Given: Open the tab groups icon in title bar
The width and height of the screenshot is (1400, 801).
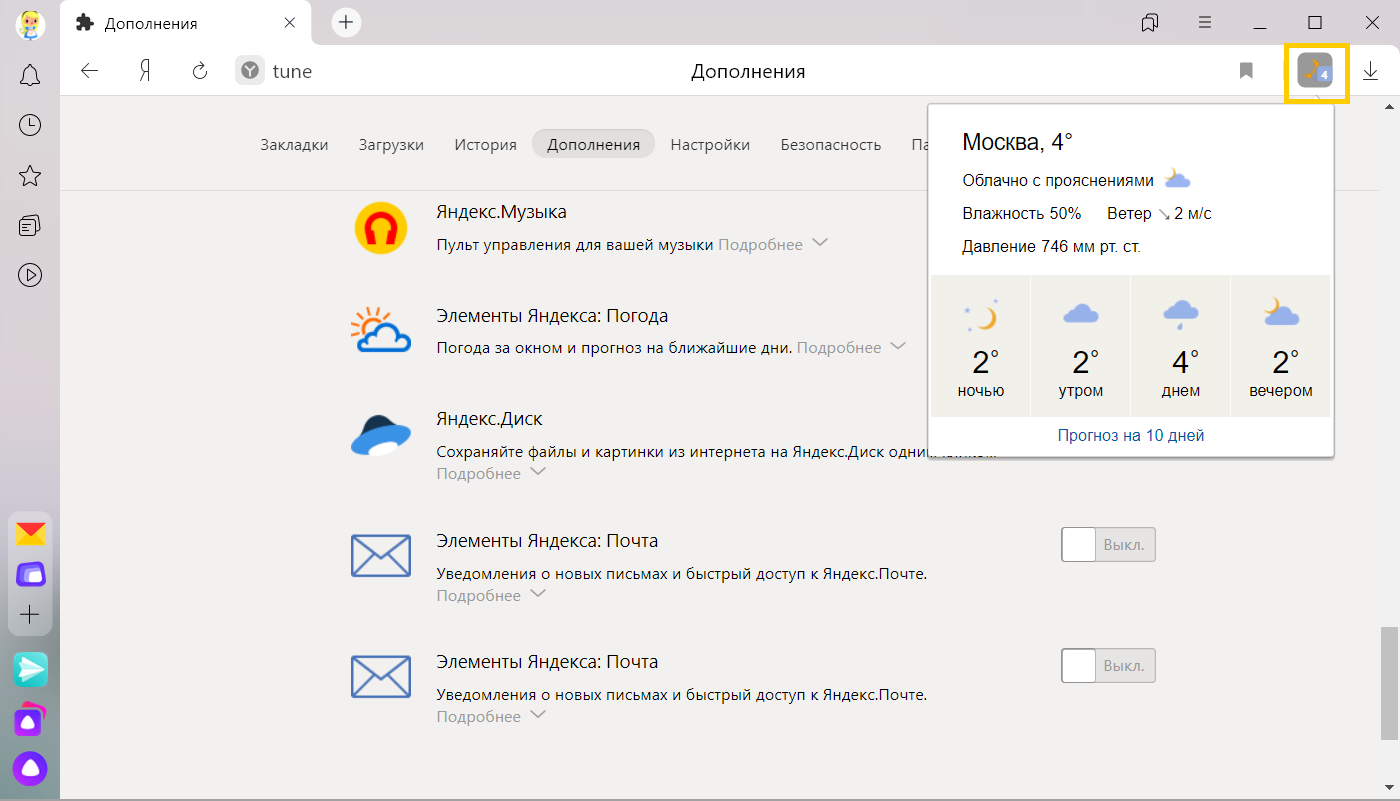Looking at the screenshot, I should [1150, 22].
